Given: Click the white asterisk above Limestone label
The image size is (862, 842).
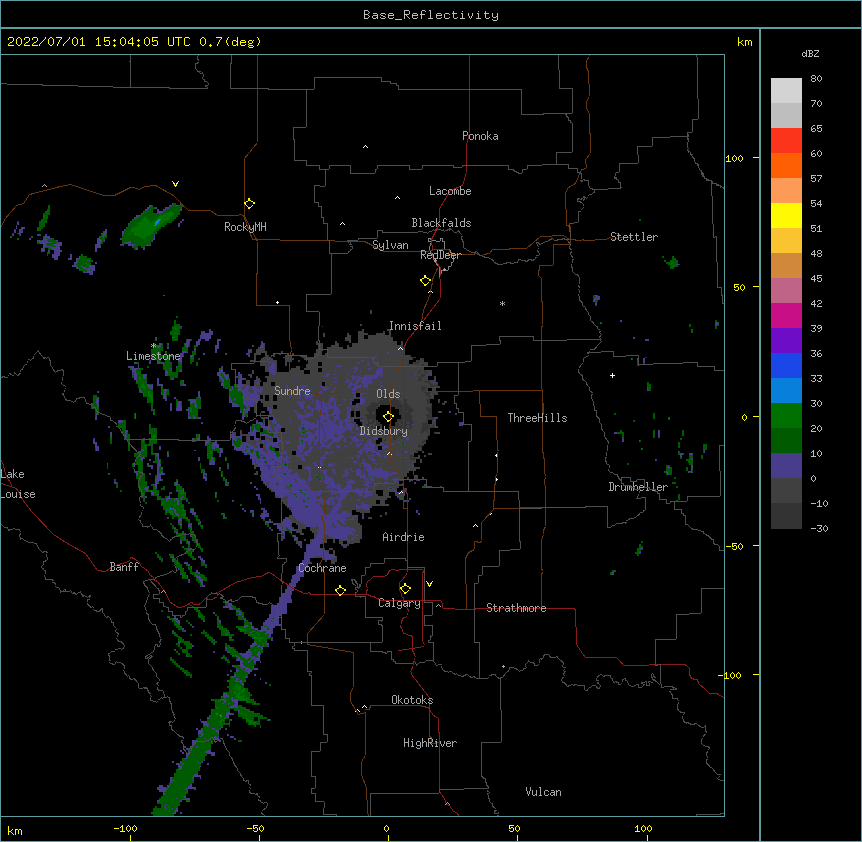Looking at the screenshot, I should 154,346.
